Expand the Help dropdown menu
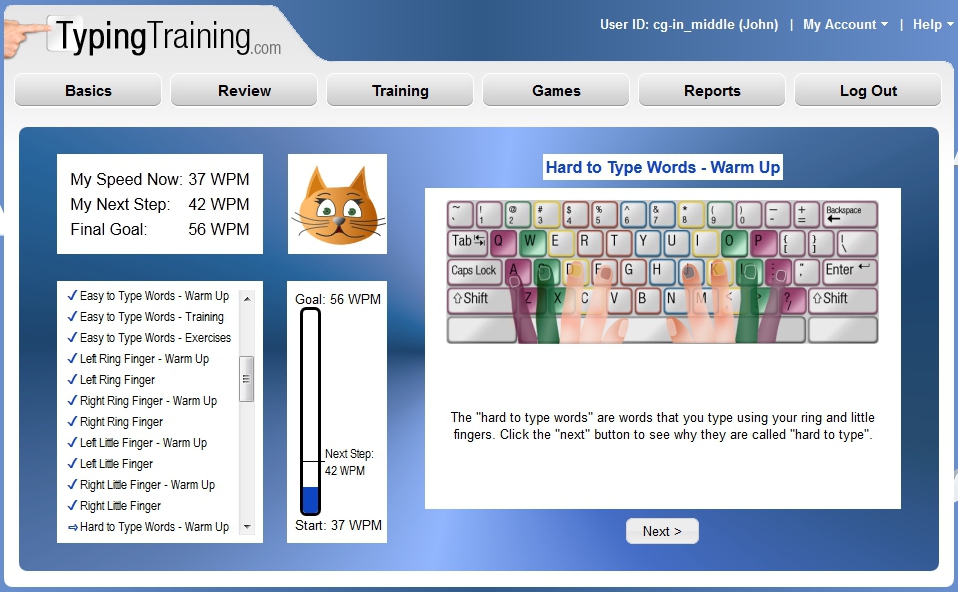 [932, 25]
